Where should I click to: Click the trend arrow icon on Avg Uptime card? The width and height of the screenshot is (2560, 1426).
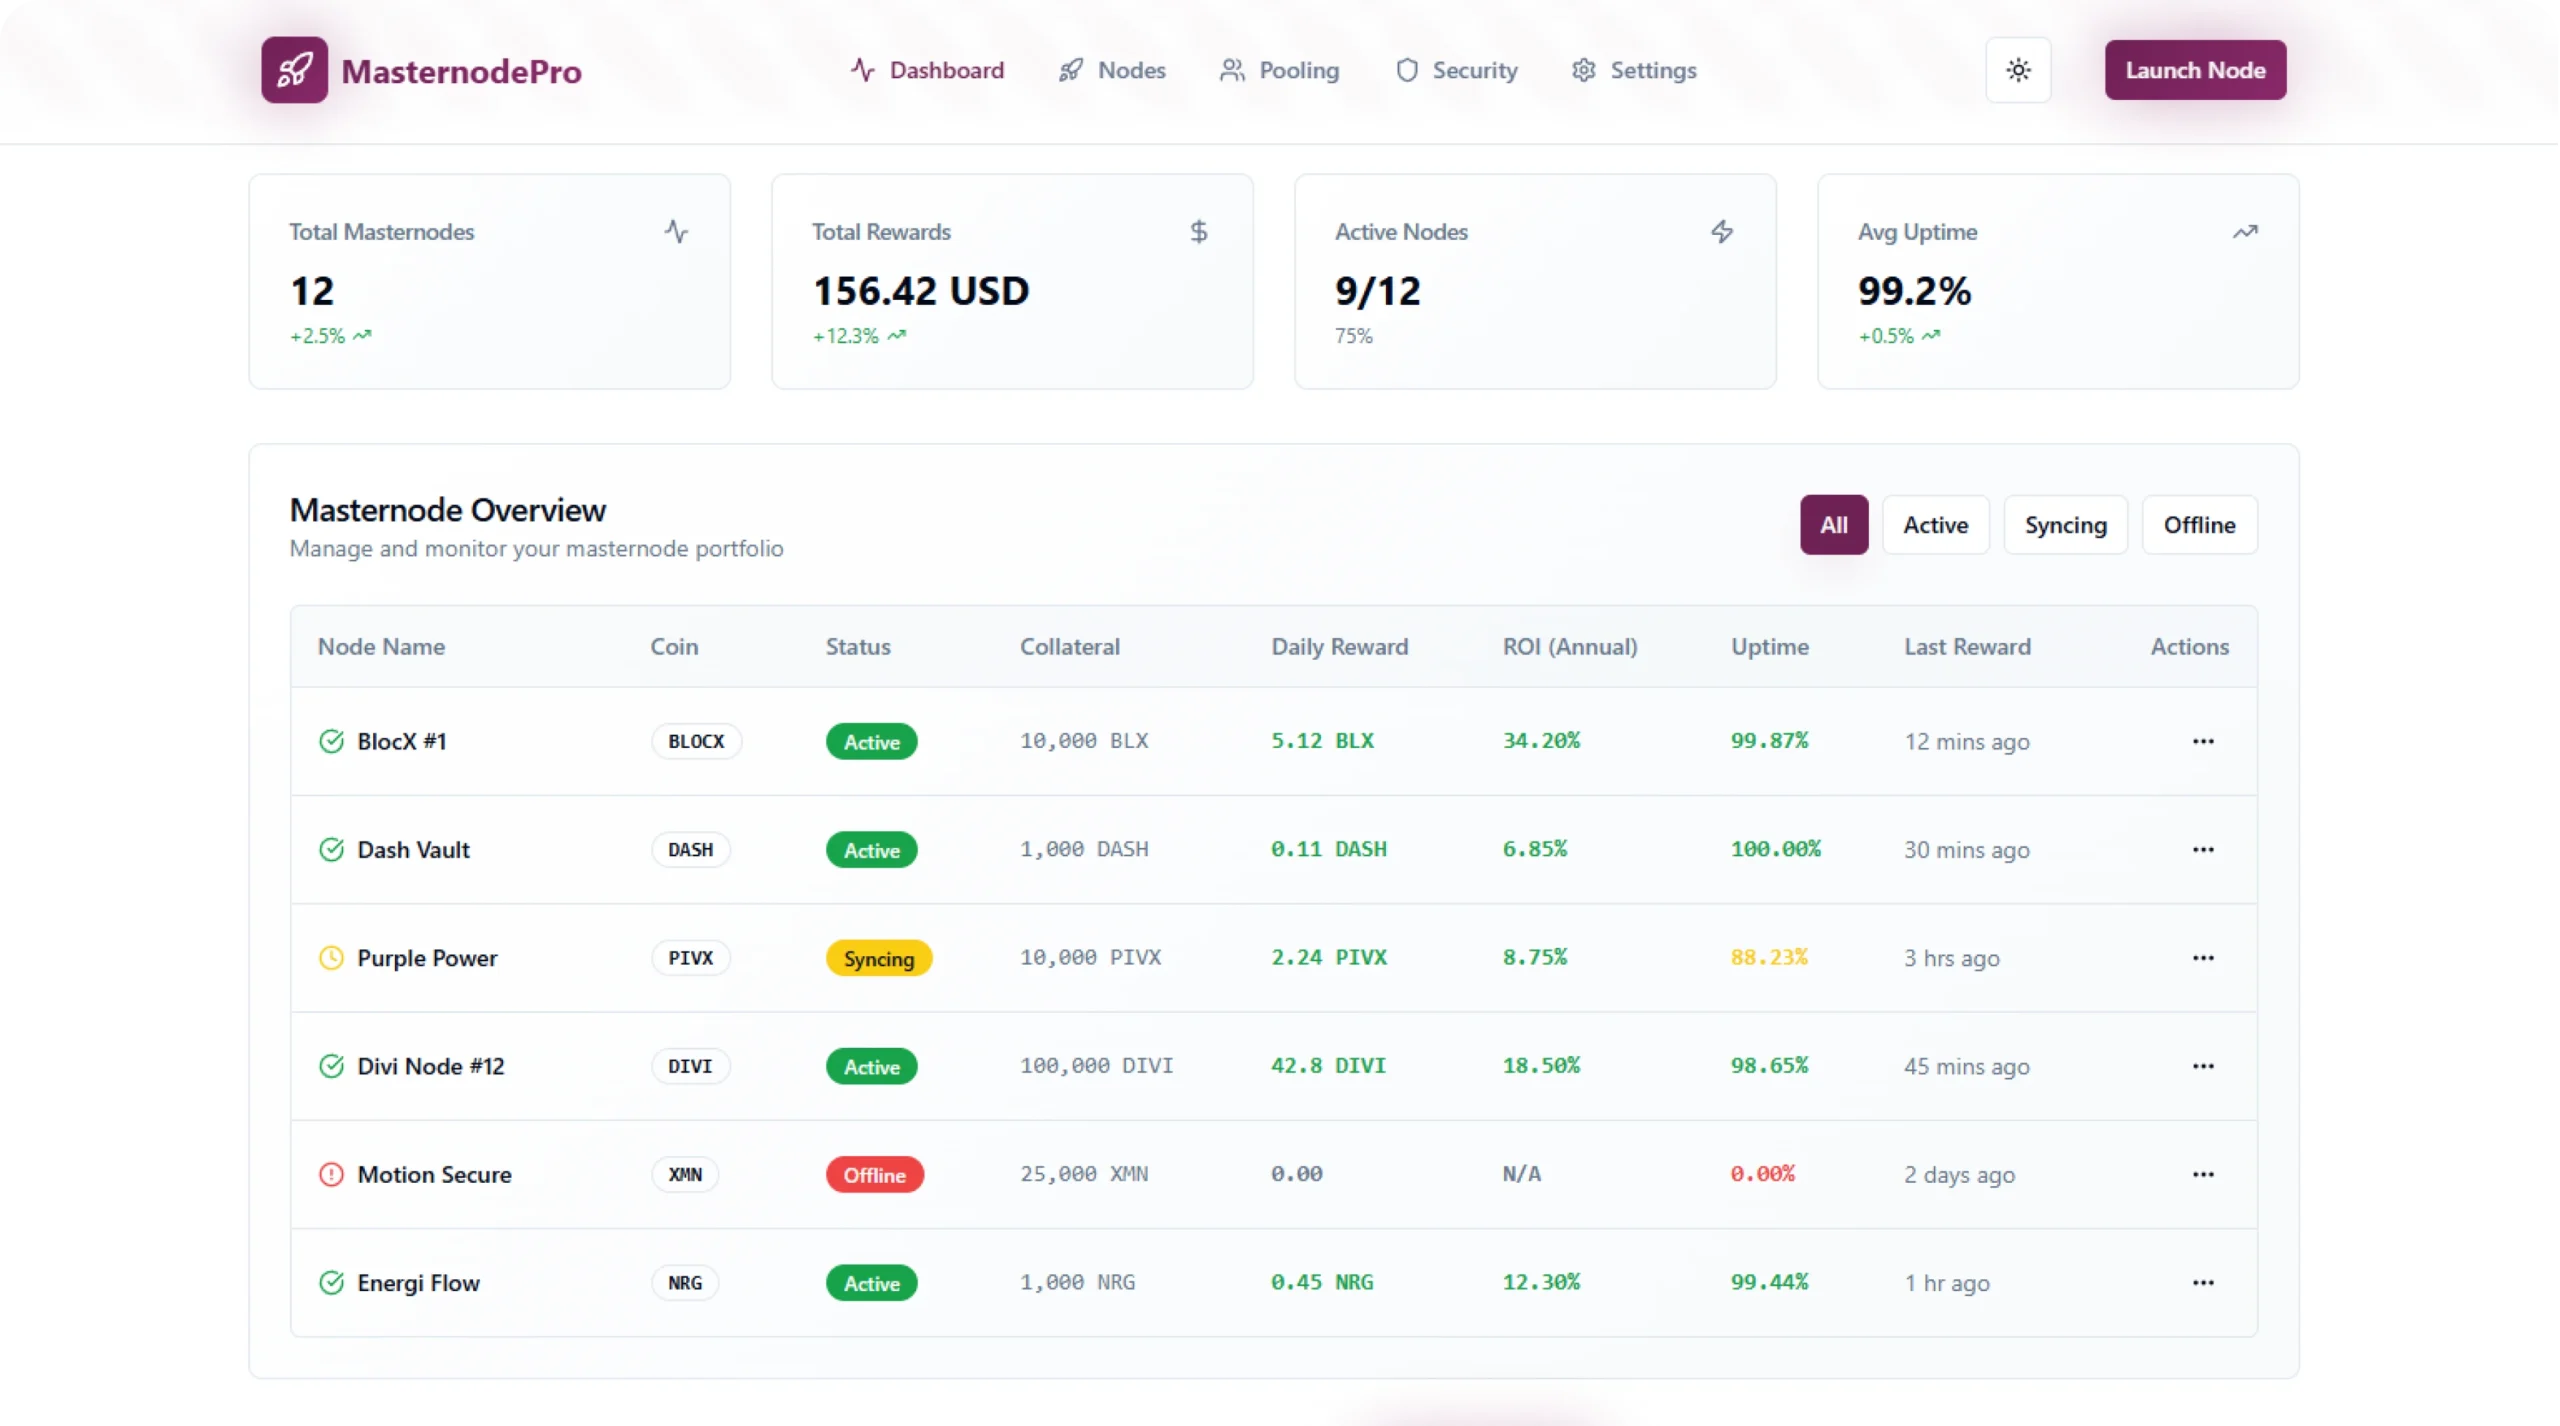[2244, 231]
